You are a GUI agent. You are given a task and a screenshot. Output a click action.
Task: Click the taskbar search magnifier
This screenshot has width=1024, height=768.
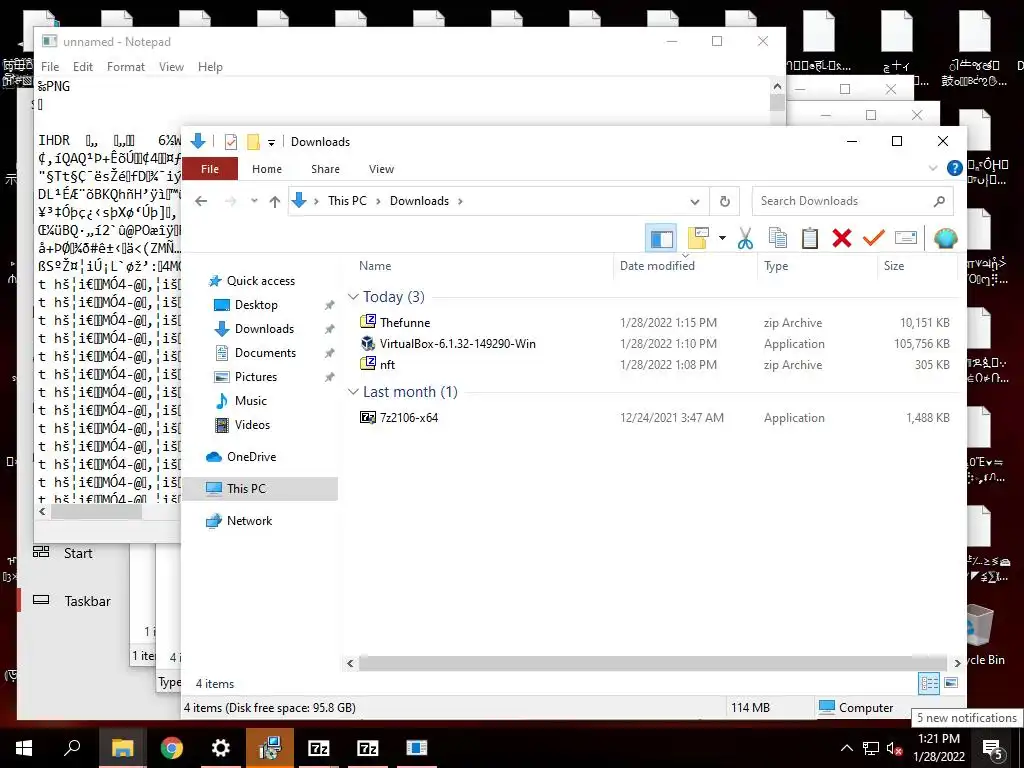pyautogui.click(x=72, y=748)
